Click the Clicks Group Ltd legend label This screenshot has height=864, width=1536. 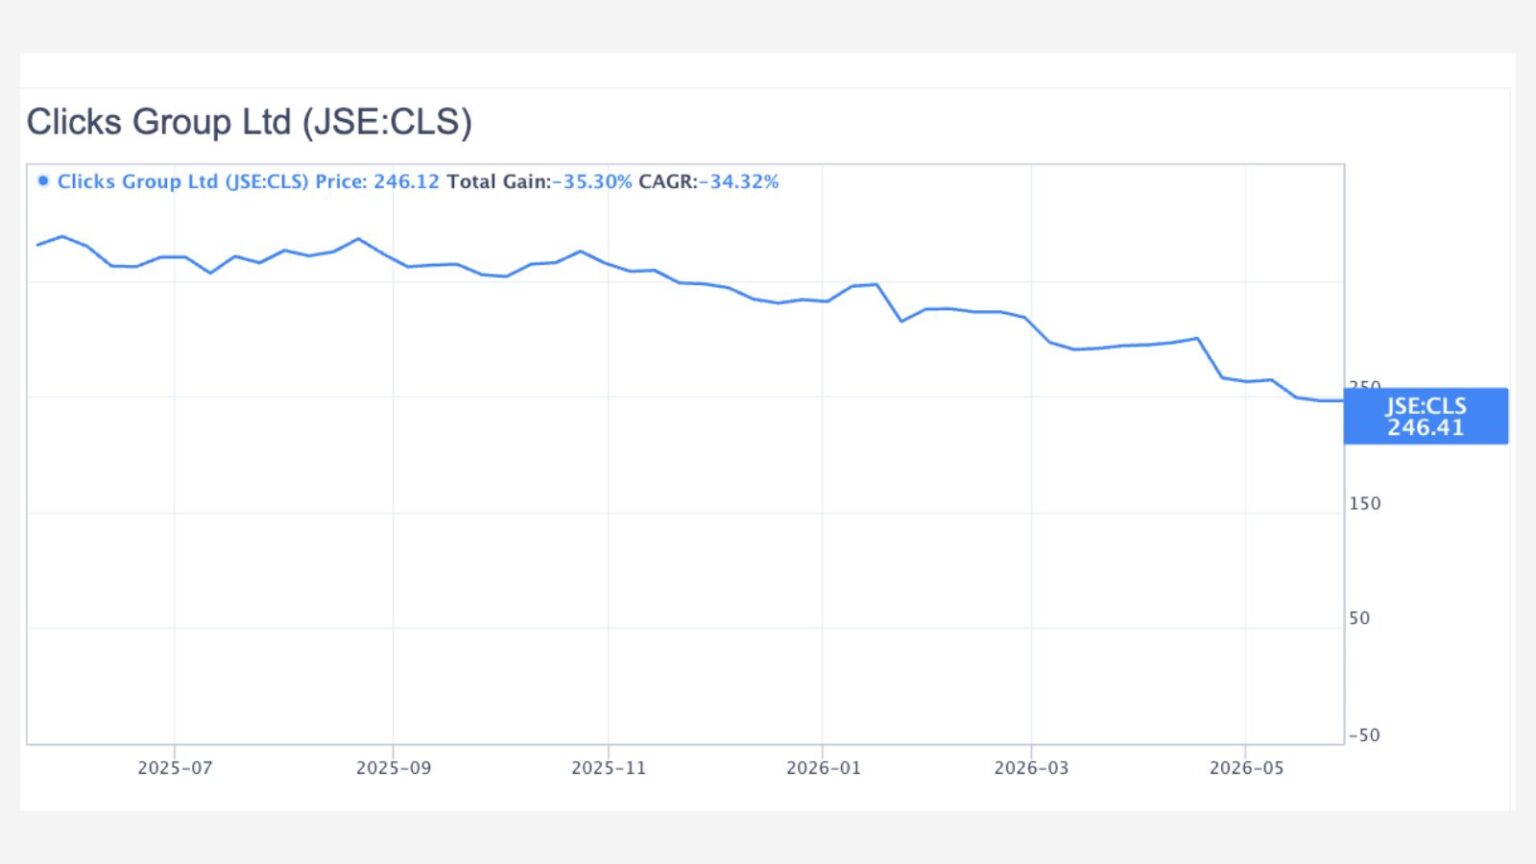(183, 181)
